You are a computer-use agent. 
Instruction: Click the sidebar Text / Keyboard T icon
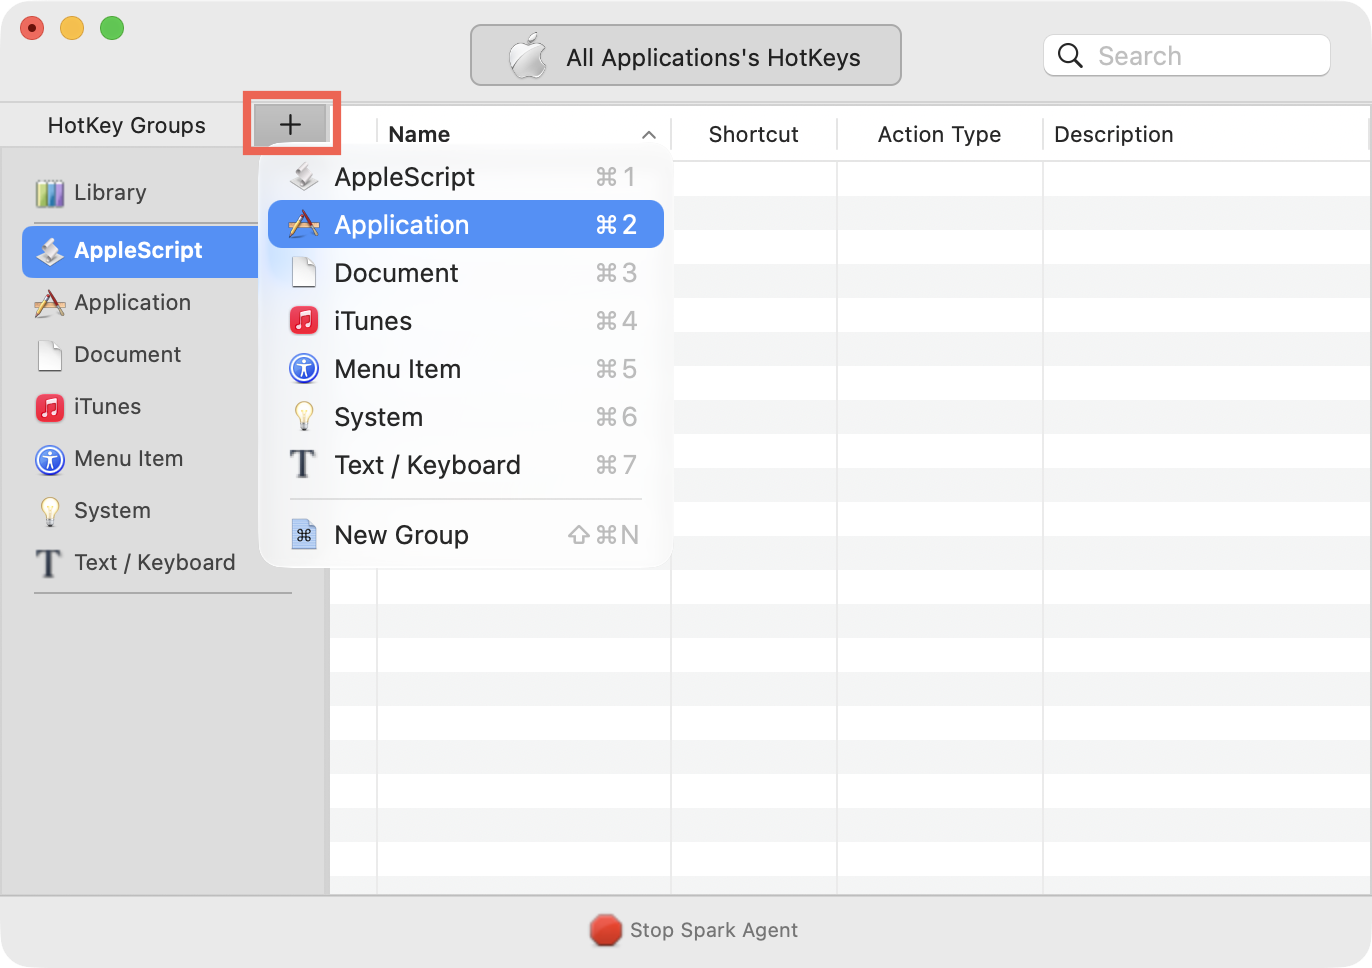(49, 563)
